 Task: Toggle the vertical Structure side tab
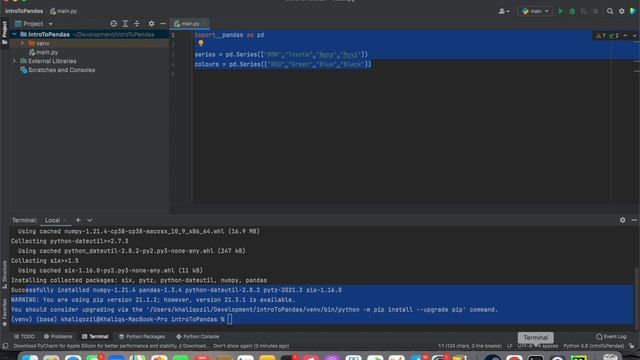[4, 275]
